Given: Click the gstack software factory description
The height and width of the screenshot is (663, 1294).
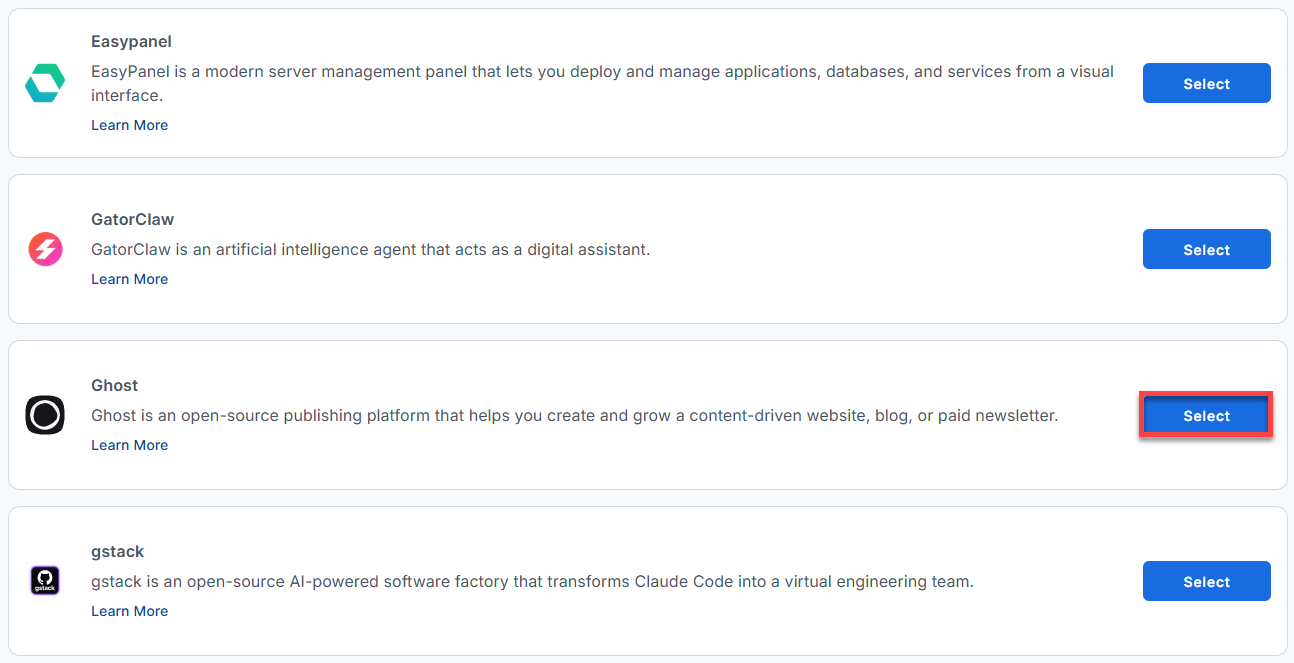Looking at the screenshot, I should pos(532,581).
